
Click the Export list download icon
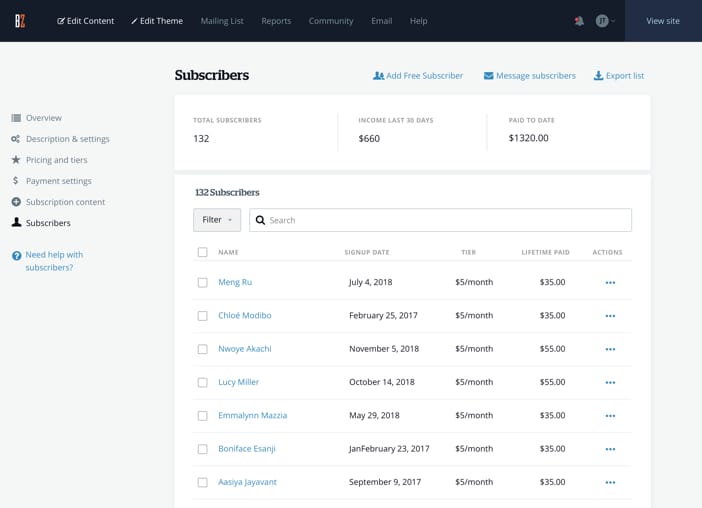(598, 76)
